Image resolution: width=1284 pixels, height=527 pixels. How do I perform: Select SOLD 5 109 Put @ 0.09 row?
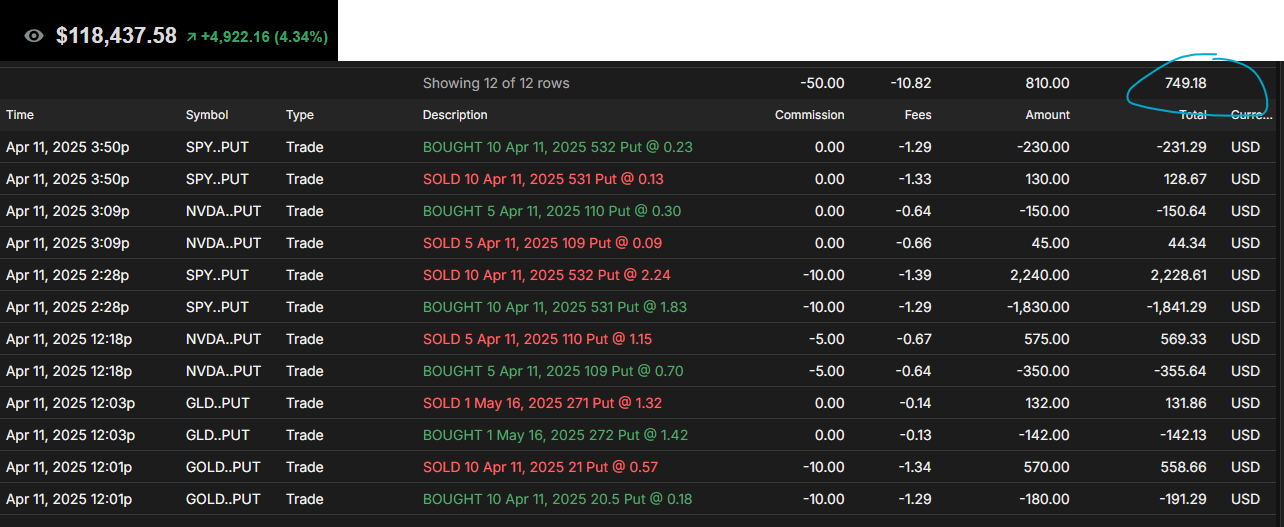[542, 243]
